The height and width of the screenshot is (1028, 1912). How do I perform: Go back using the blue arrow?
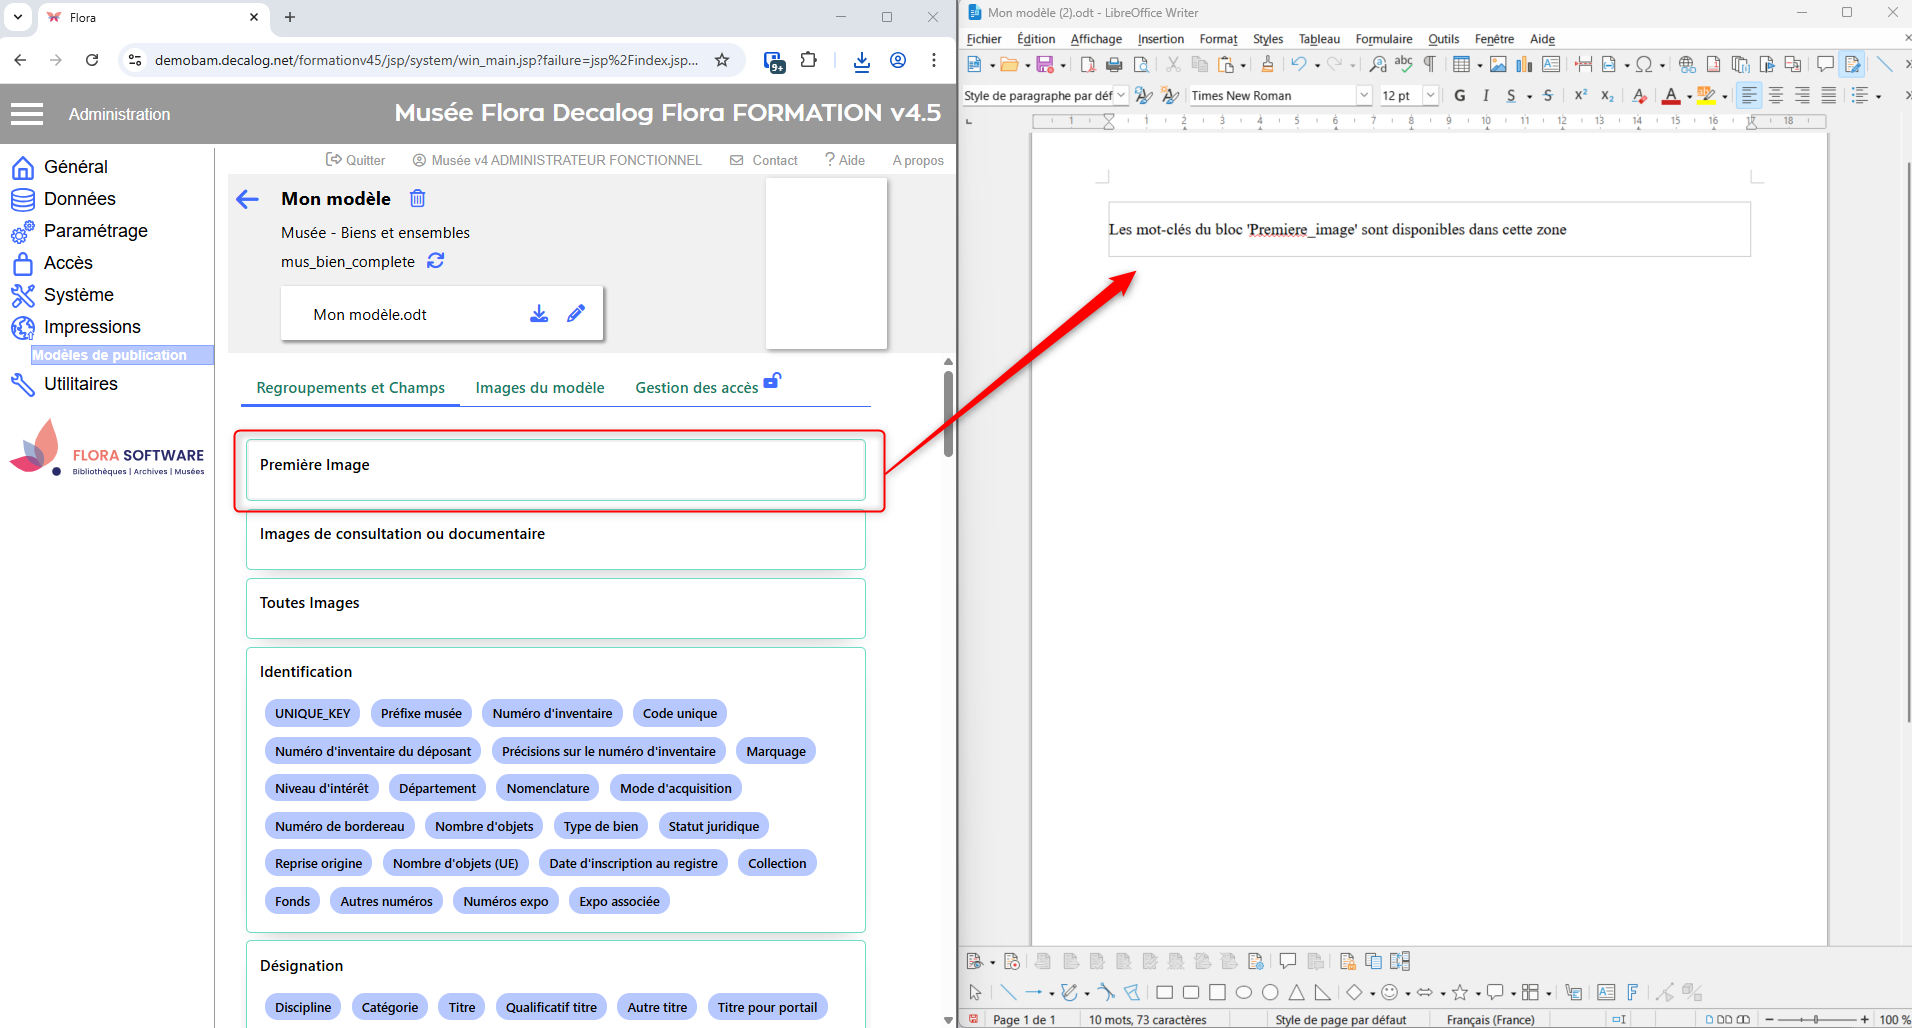(248, 199)
